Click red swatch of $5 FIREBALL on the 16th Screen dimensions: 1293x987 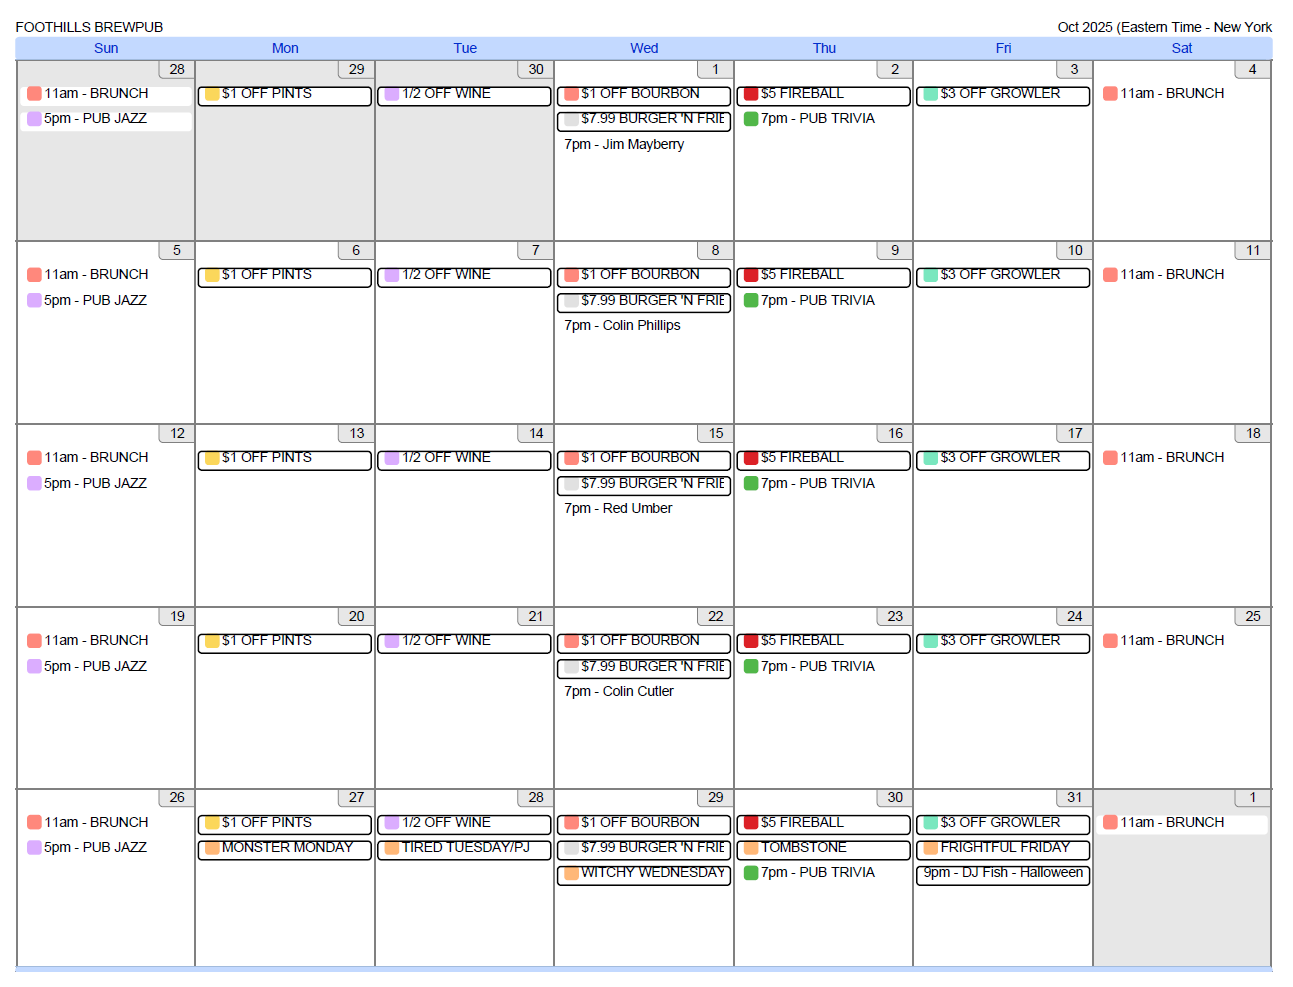pos(751,458)
